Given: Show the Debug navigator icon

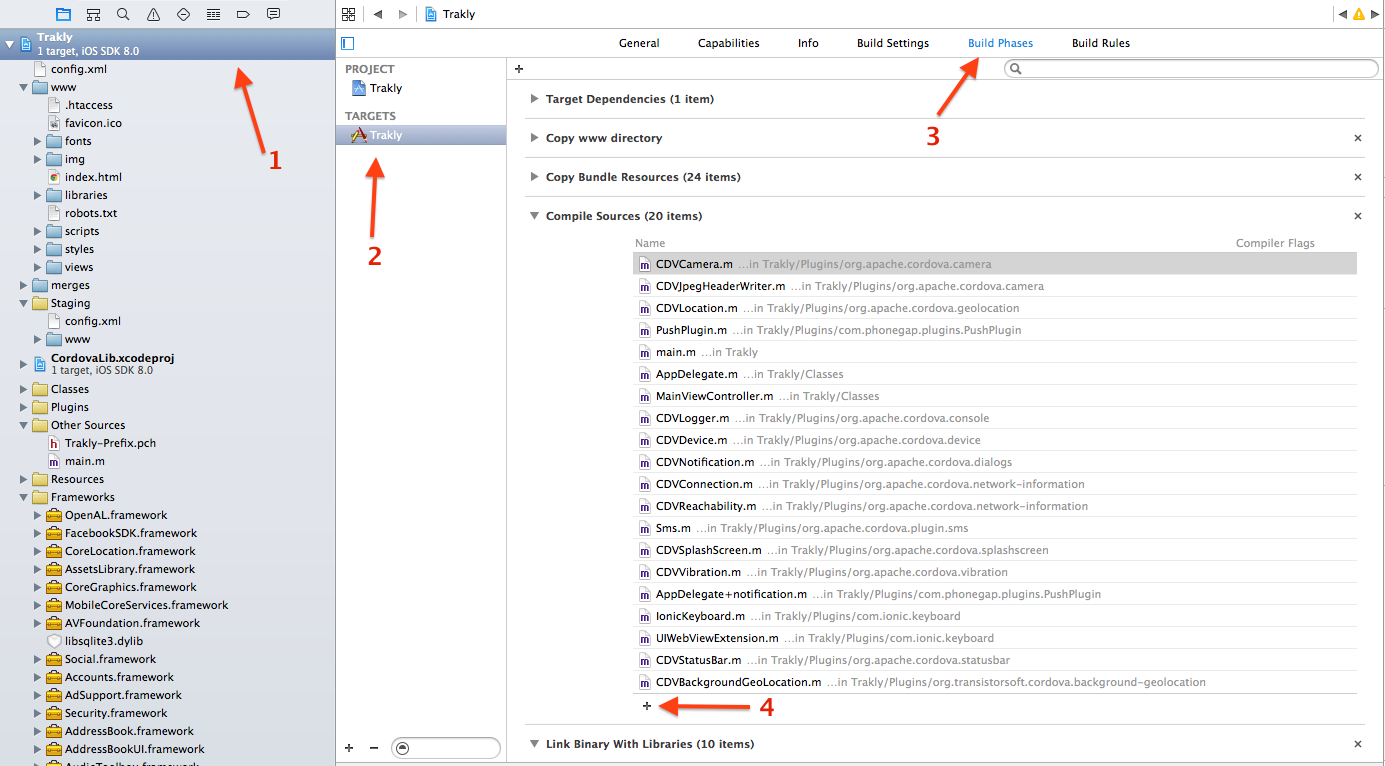Looking at the screenshot, I should pyautogui.click(x=213, y=14).
